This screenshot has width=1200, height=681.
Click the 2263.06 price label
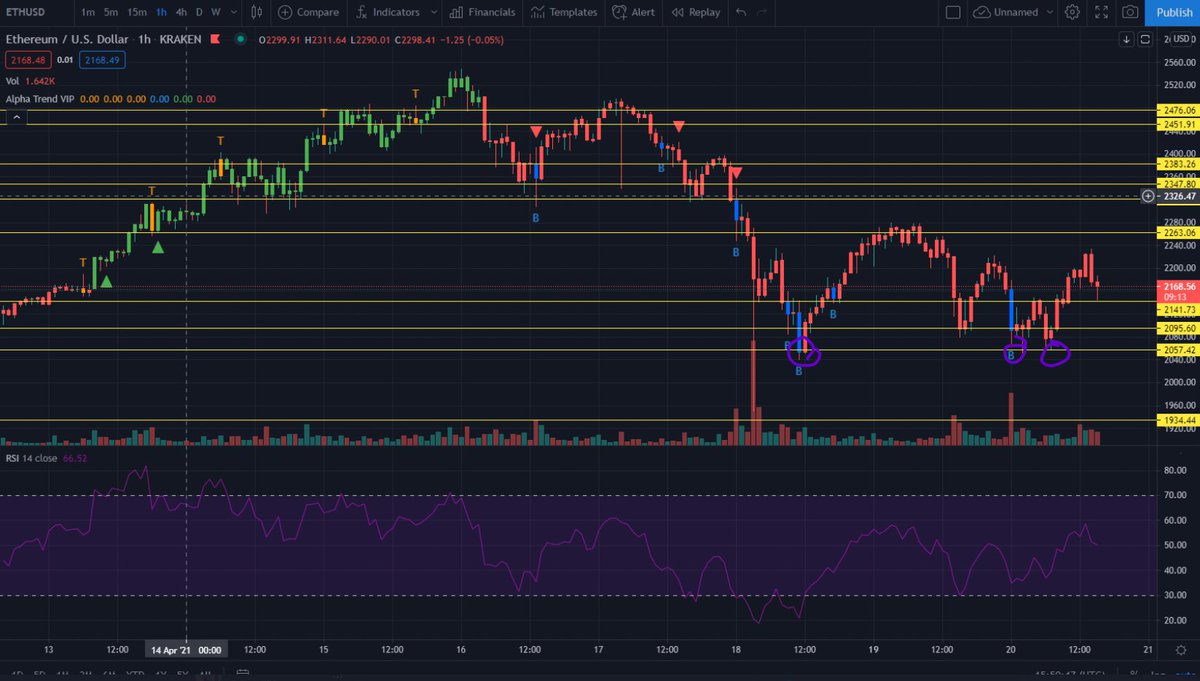pyautogui.click(x=1179, y=233)
